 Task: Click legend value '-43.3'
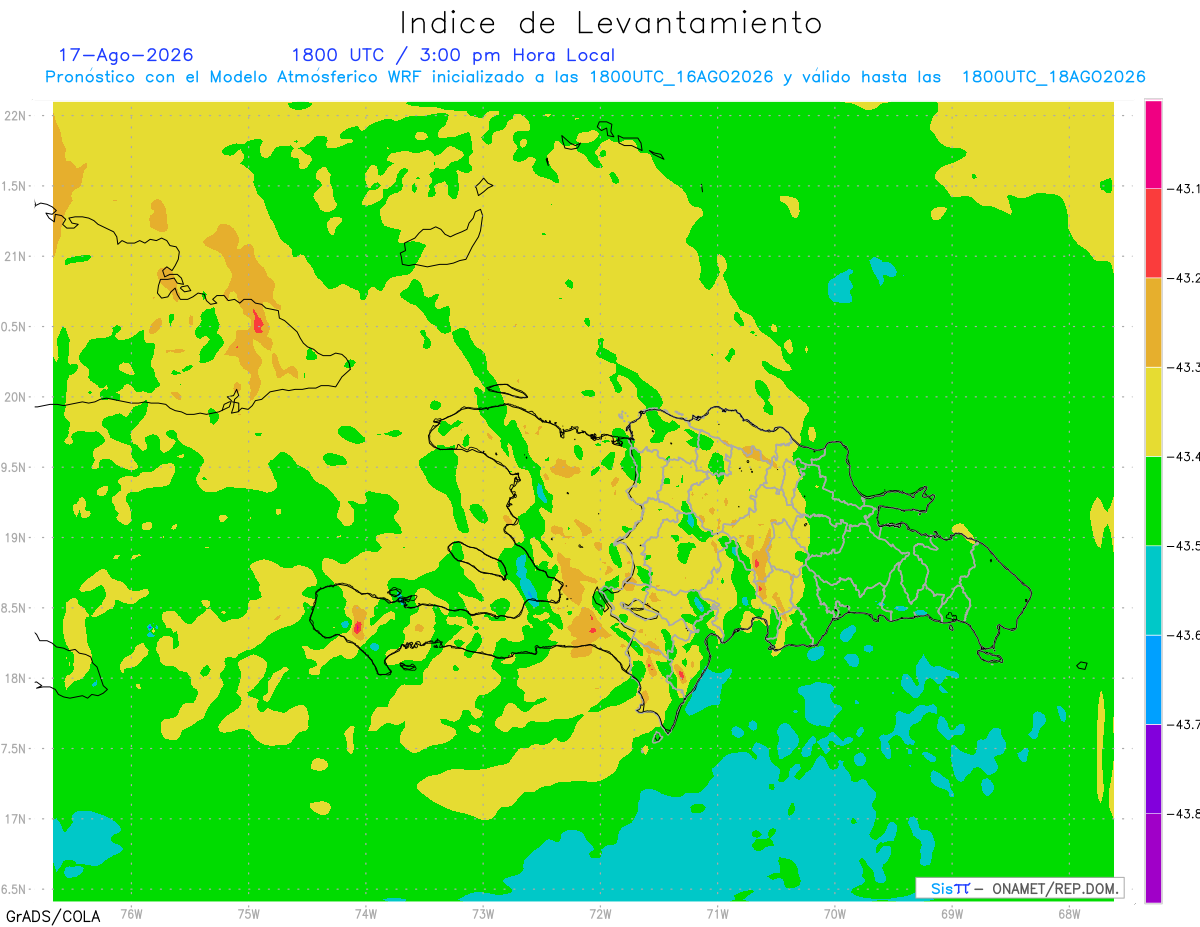pyautogui.click(x=1183, y=367)
